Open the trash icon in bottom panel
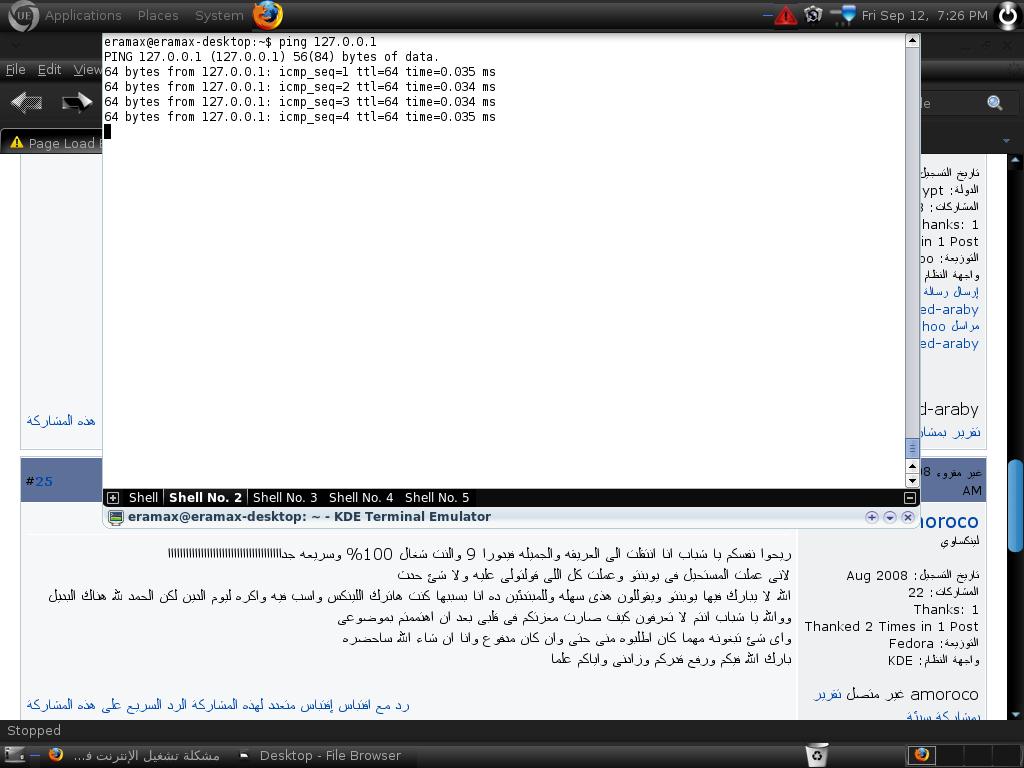This screenshot has width=1024, height=768. (x=816, y=755)
